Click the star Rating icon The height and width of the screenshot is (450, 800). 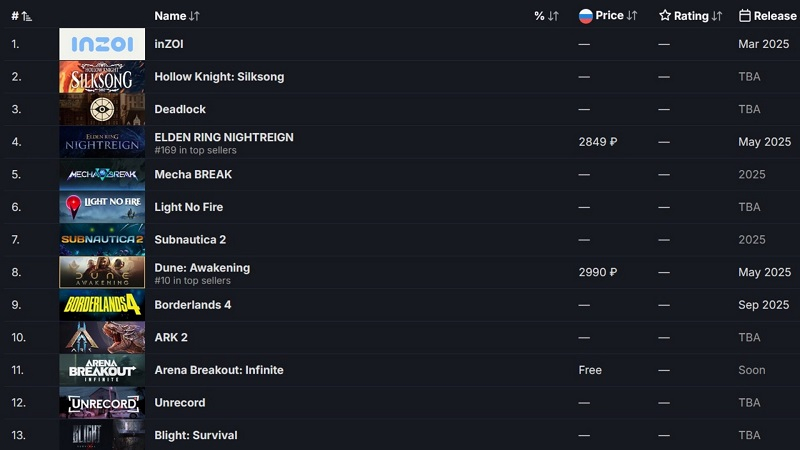(665, 16)
